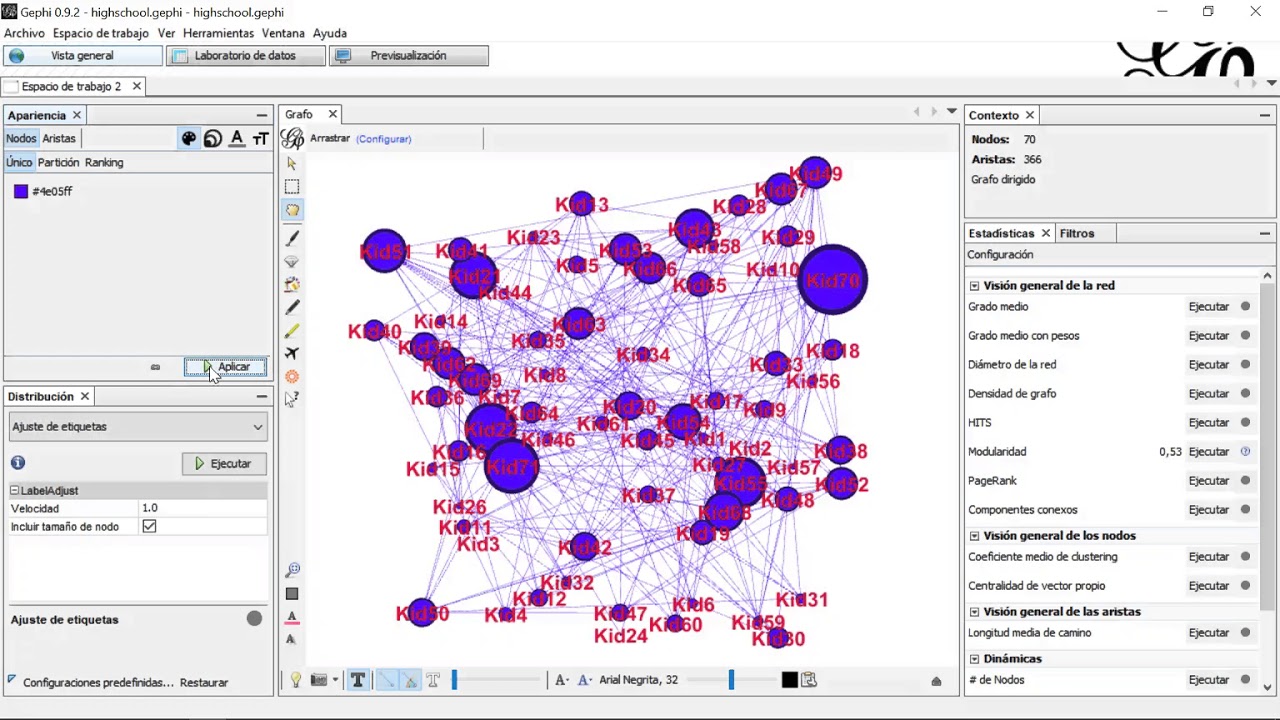Click the Distribución info icon

coord(18,463)
